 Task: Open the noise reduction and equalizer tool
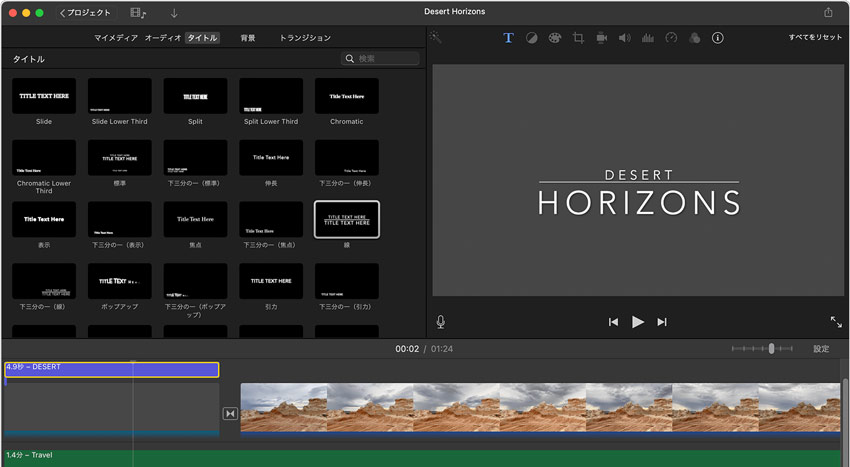647,38
